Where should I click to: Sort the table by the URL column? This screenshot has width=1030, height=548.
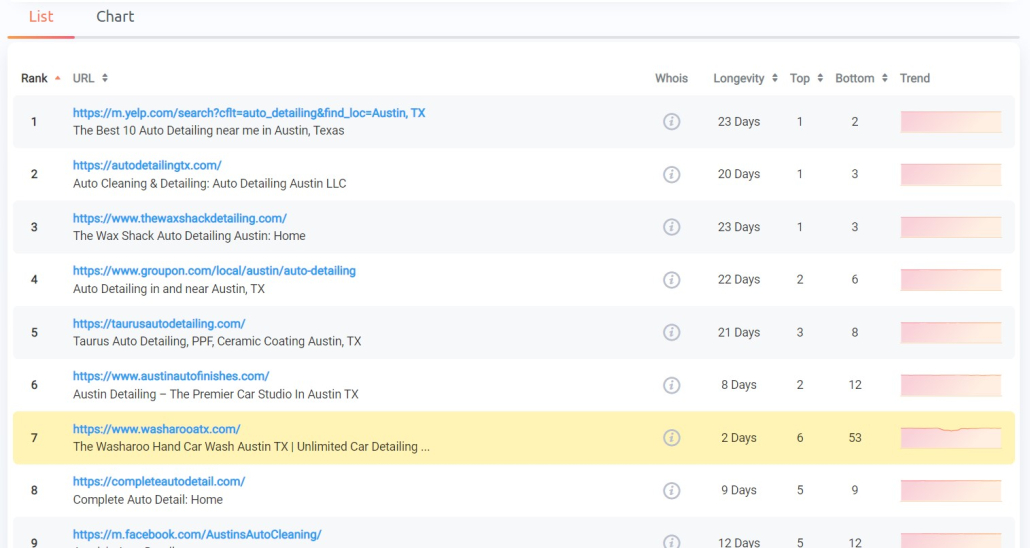point(90,78)
